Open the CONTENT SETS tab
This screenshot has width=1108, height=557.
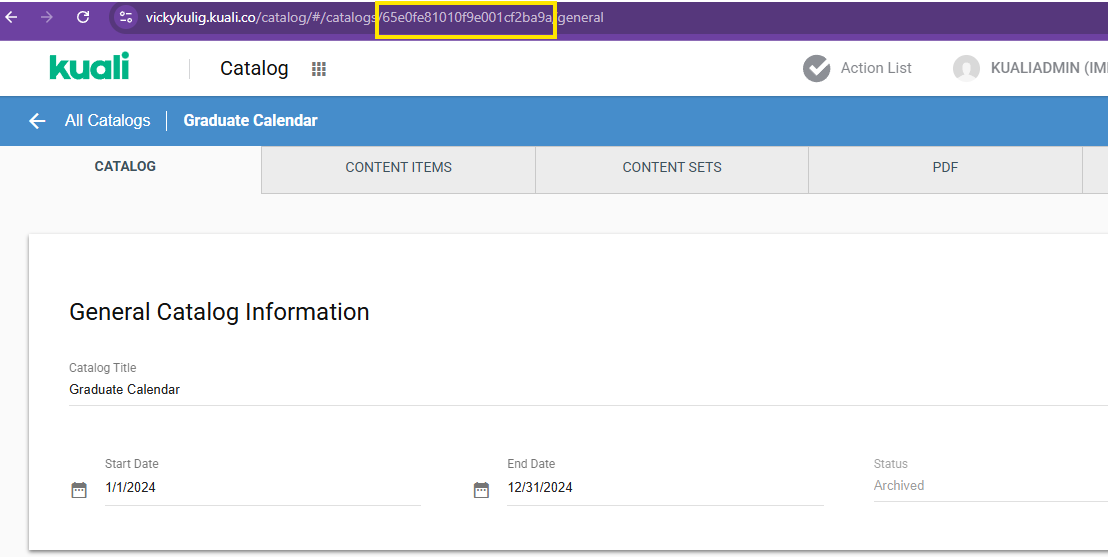coord(672,169)
